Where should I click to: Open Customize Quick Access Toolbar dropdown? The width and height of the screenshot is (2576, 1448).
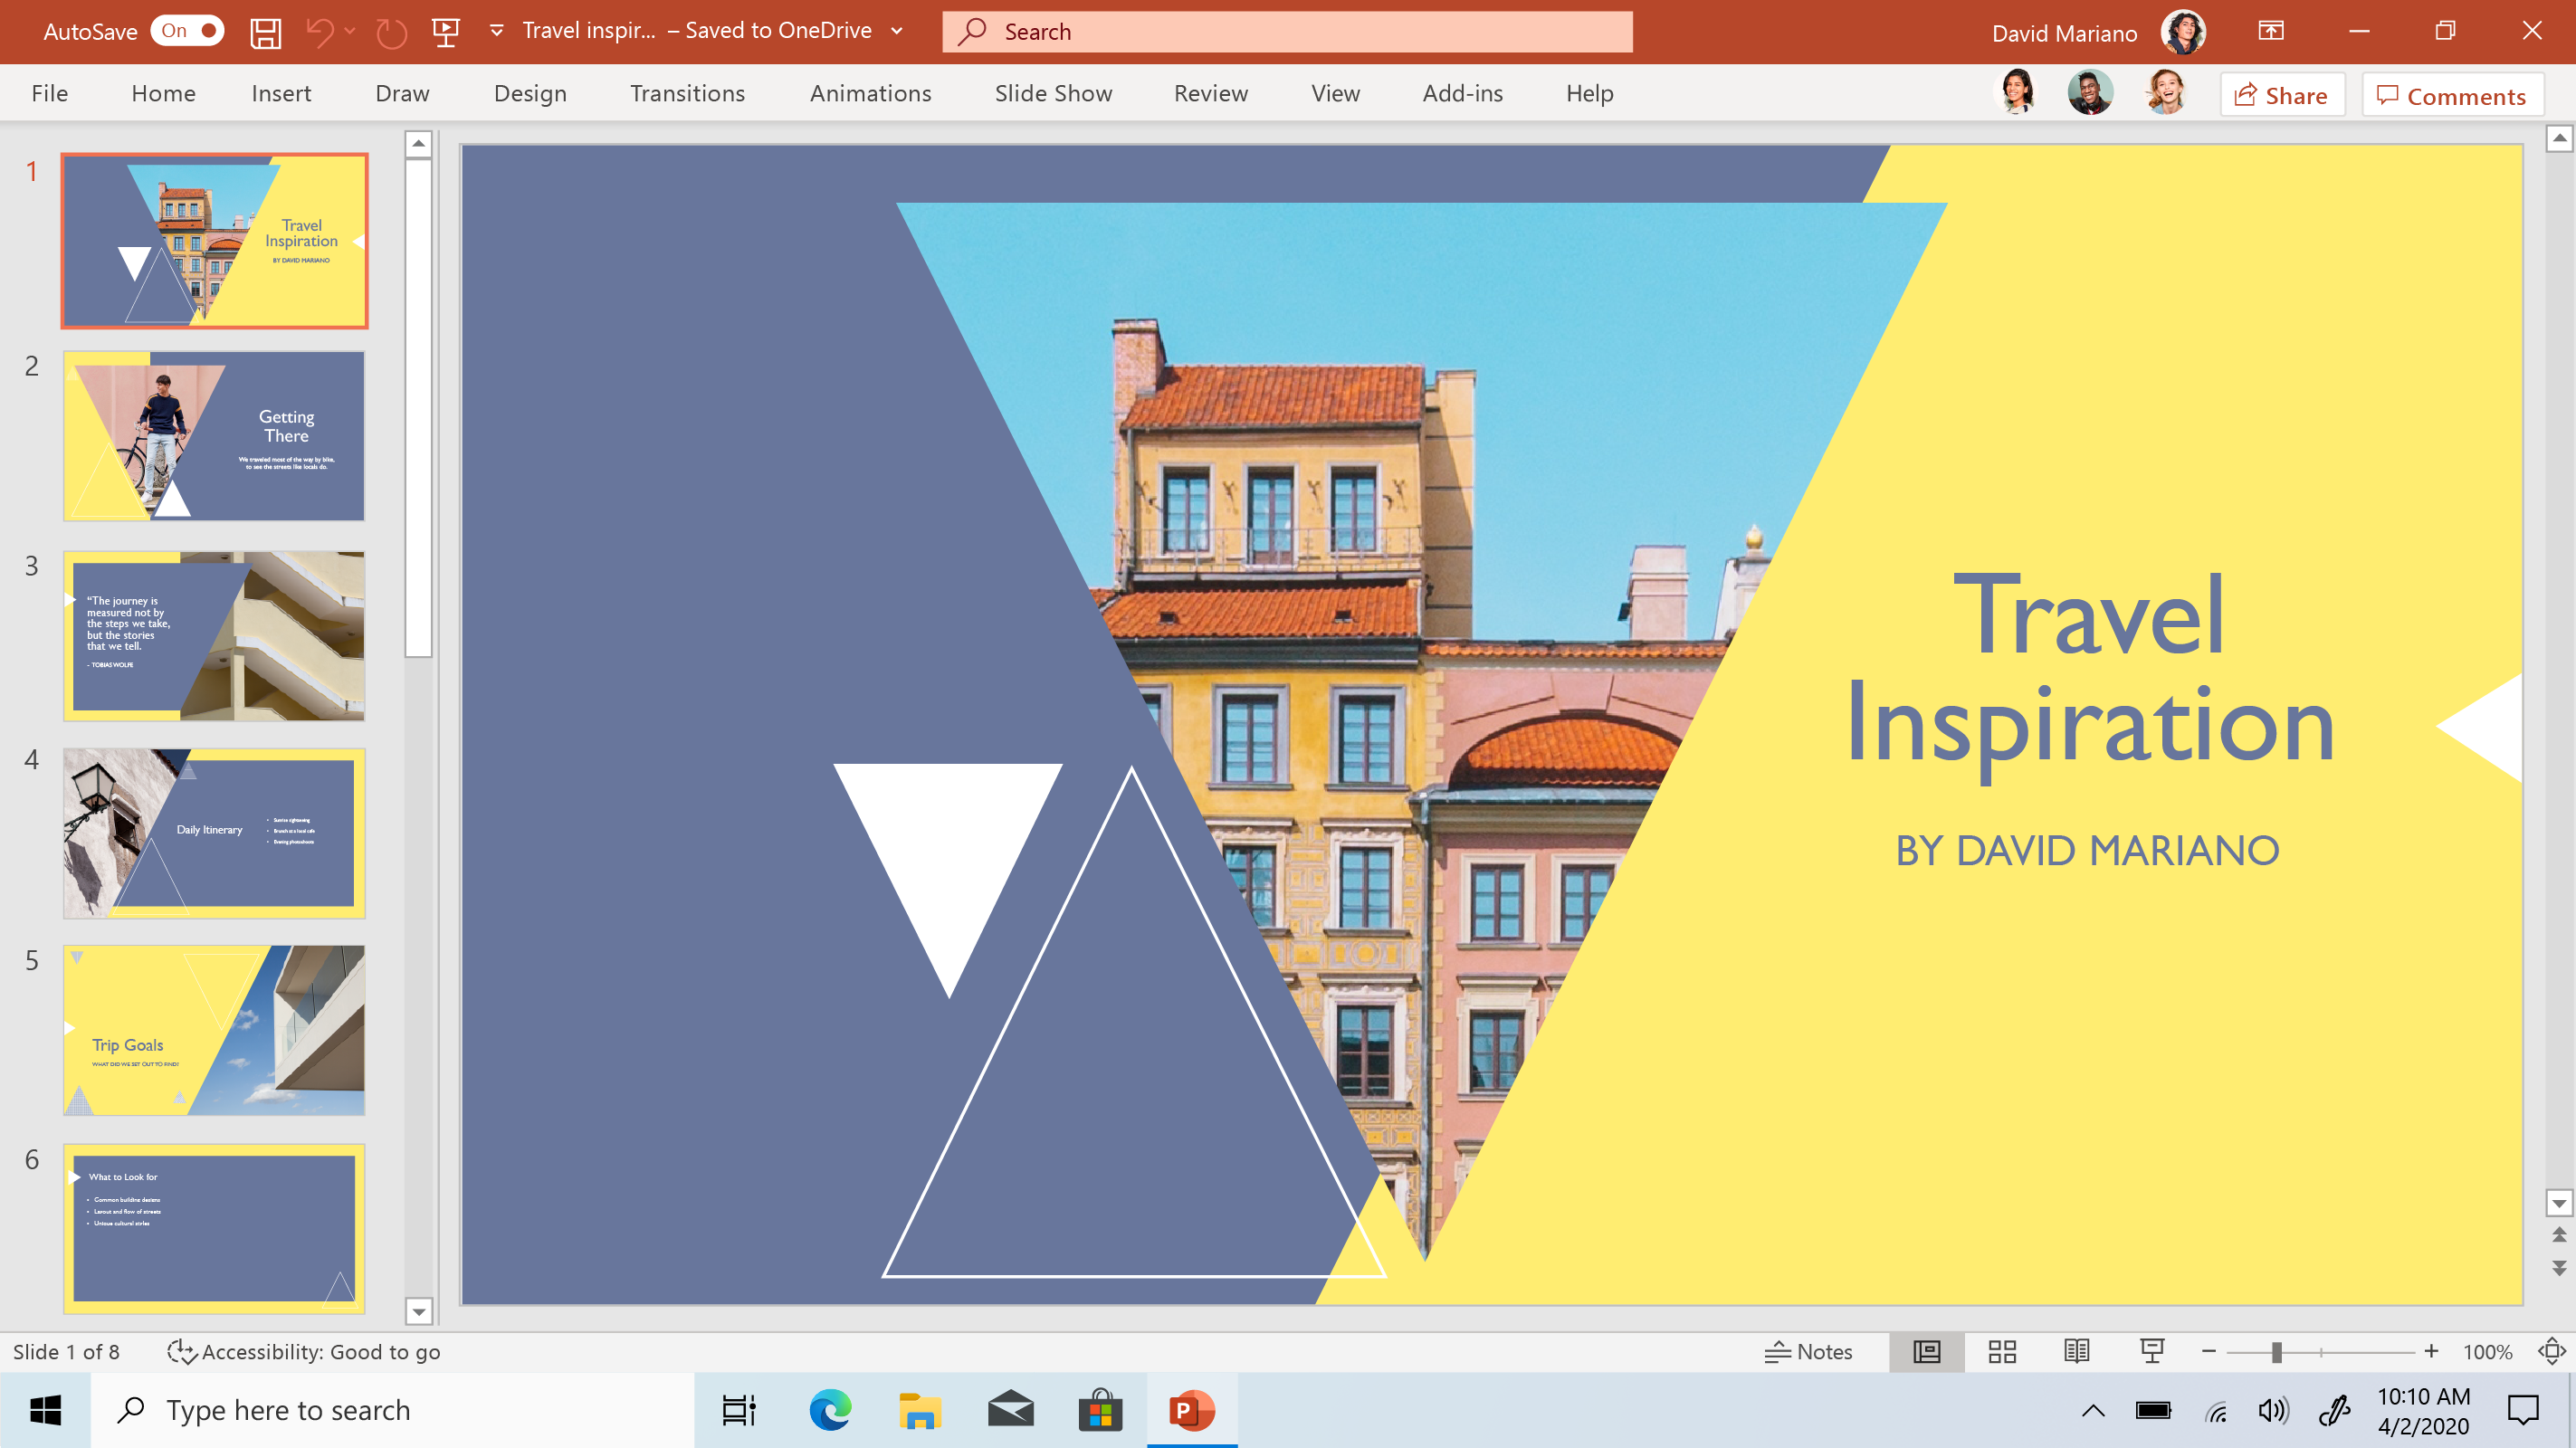497,31
